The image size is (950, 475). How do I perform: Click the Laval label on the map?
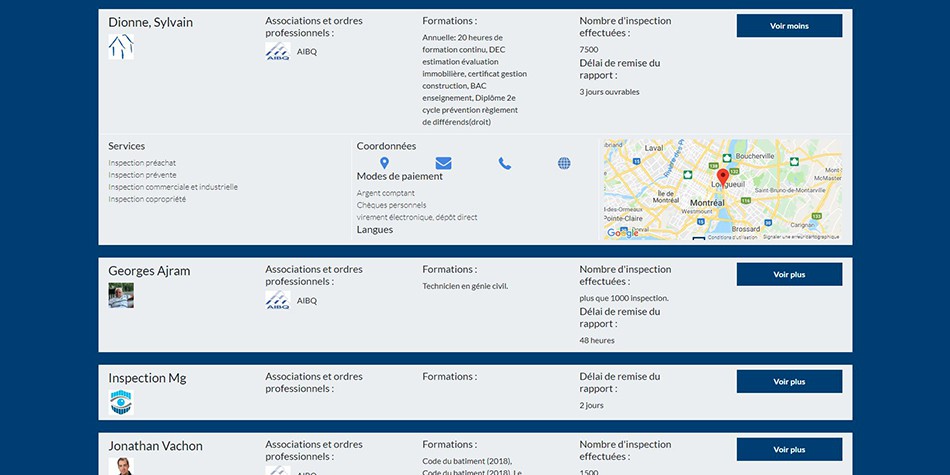pos(654,148)
